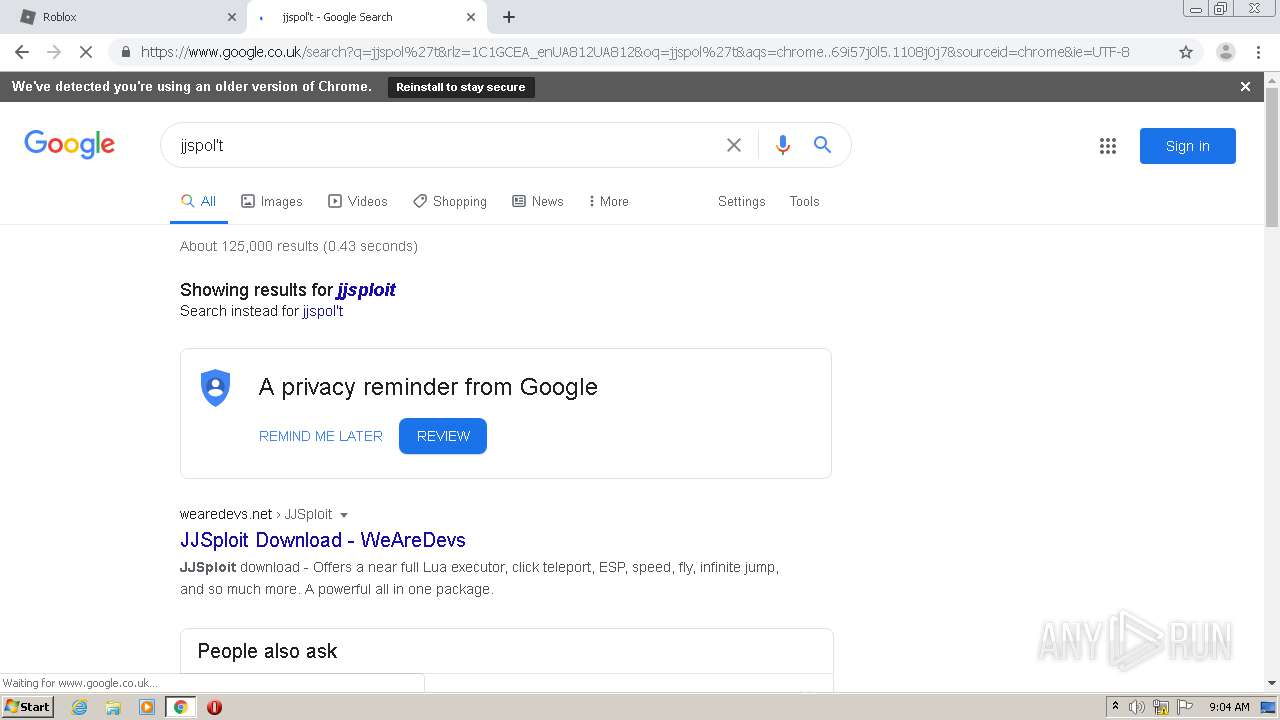The height and width of the screenshot is (720, 1280).
Task: Close the jjspol't Google Search tab
Action: click(x=471, y=17)
